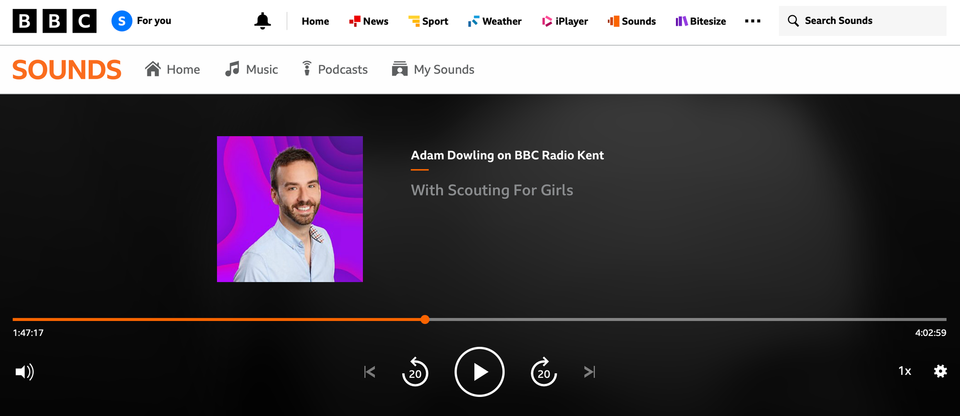
Task: Mute the volume speaker icon
Action: tap(24, 372)
